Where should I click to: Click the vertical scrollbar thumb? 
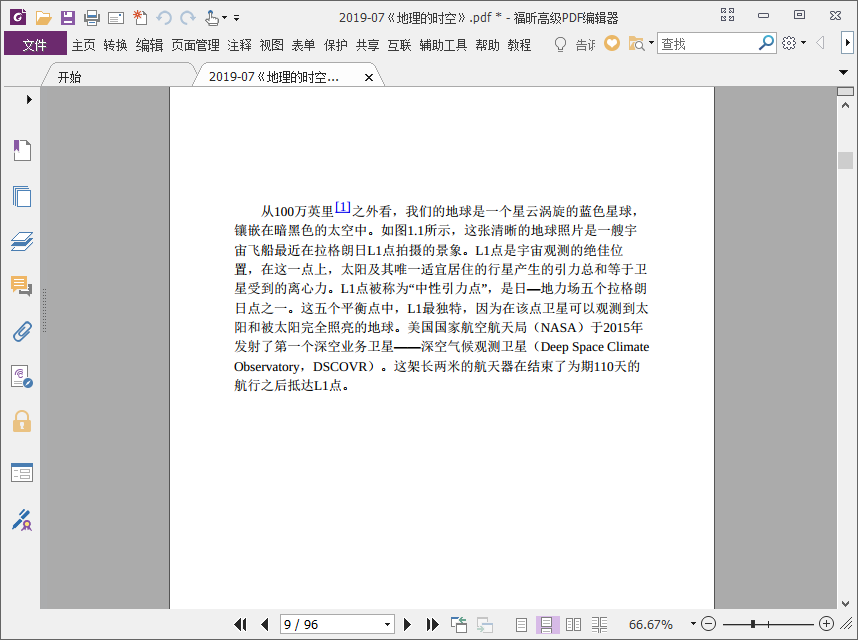click(x=845, y=160)
